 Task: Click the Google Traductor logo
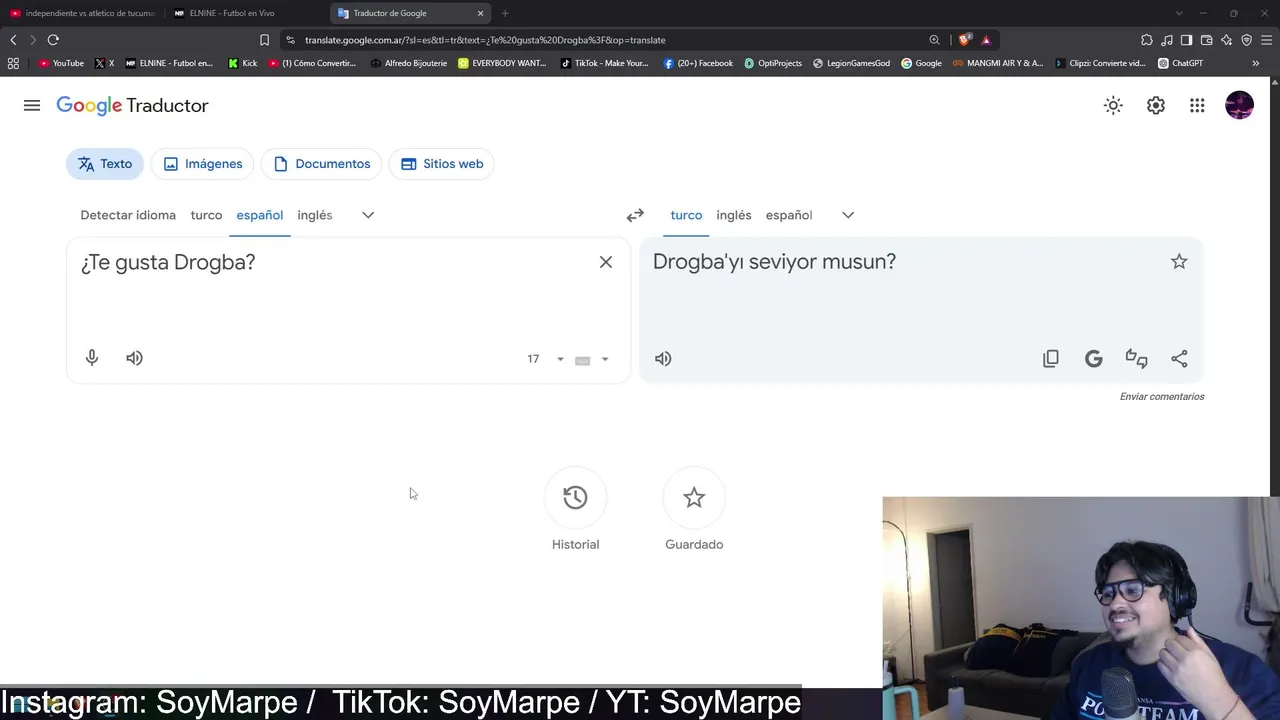pyautogui.click(x=132, y=105)
